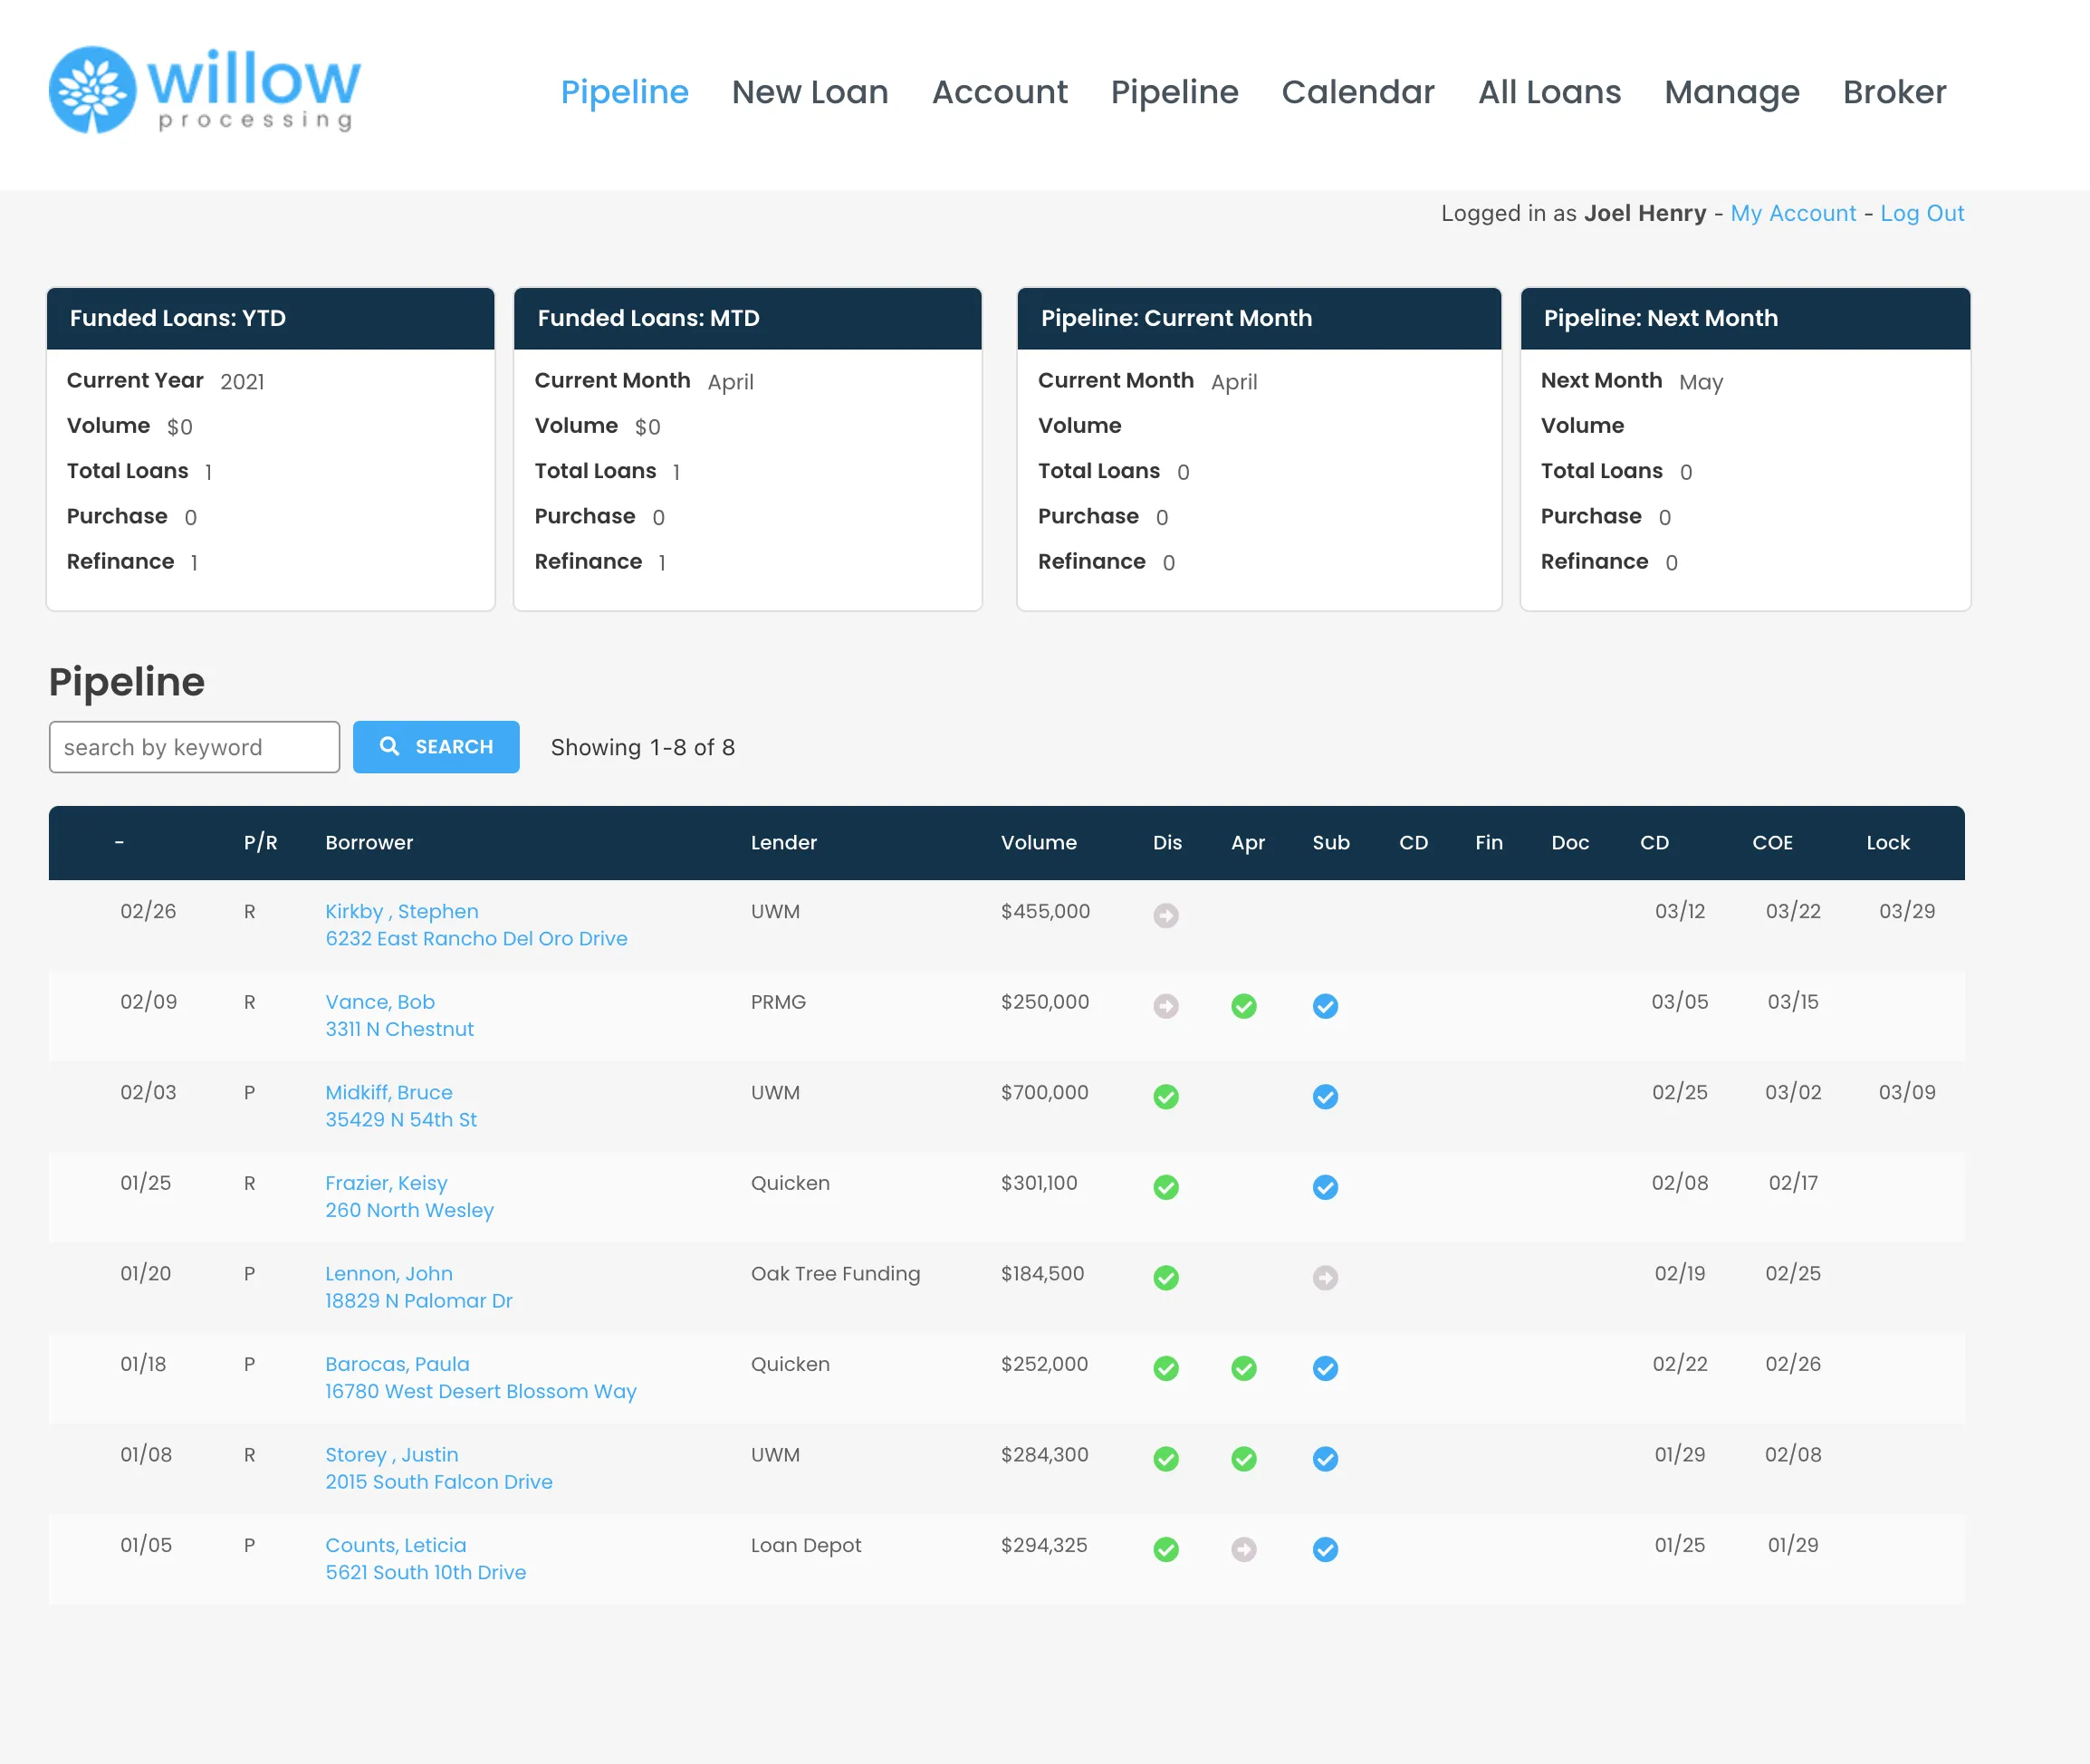Screen dimensions: 2090x1764
Task: Click the green Apr checkmark for Barocas, Paula
Action: click(x=1244, y=1368)
